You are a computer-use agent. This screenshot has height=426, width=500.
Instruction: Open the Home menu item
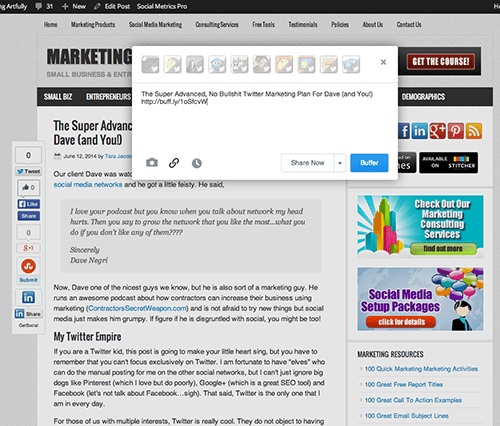[x=50, y=25]
